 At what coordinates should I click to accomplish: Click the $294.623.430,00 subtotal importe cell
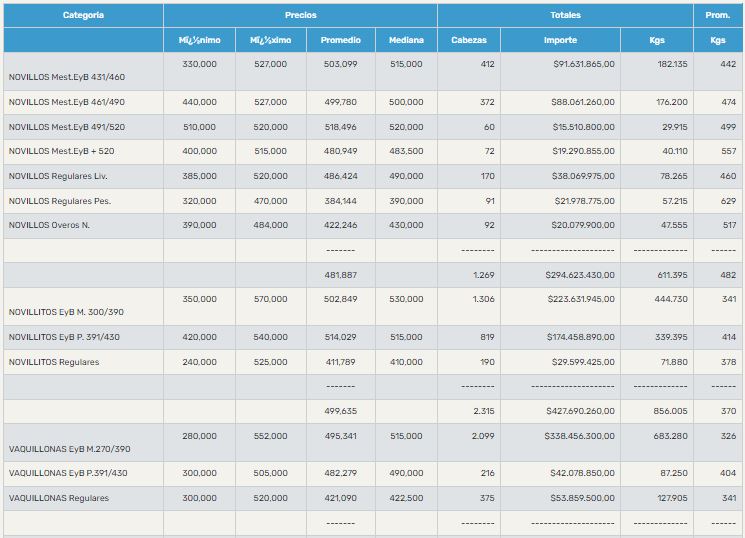[581, 275]
